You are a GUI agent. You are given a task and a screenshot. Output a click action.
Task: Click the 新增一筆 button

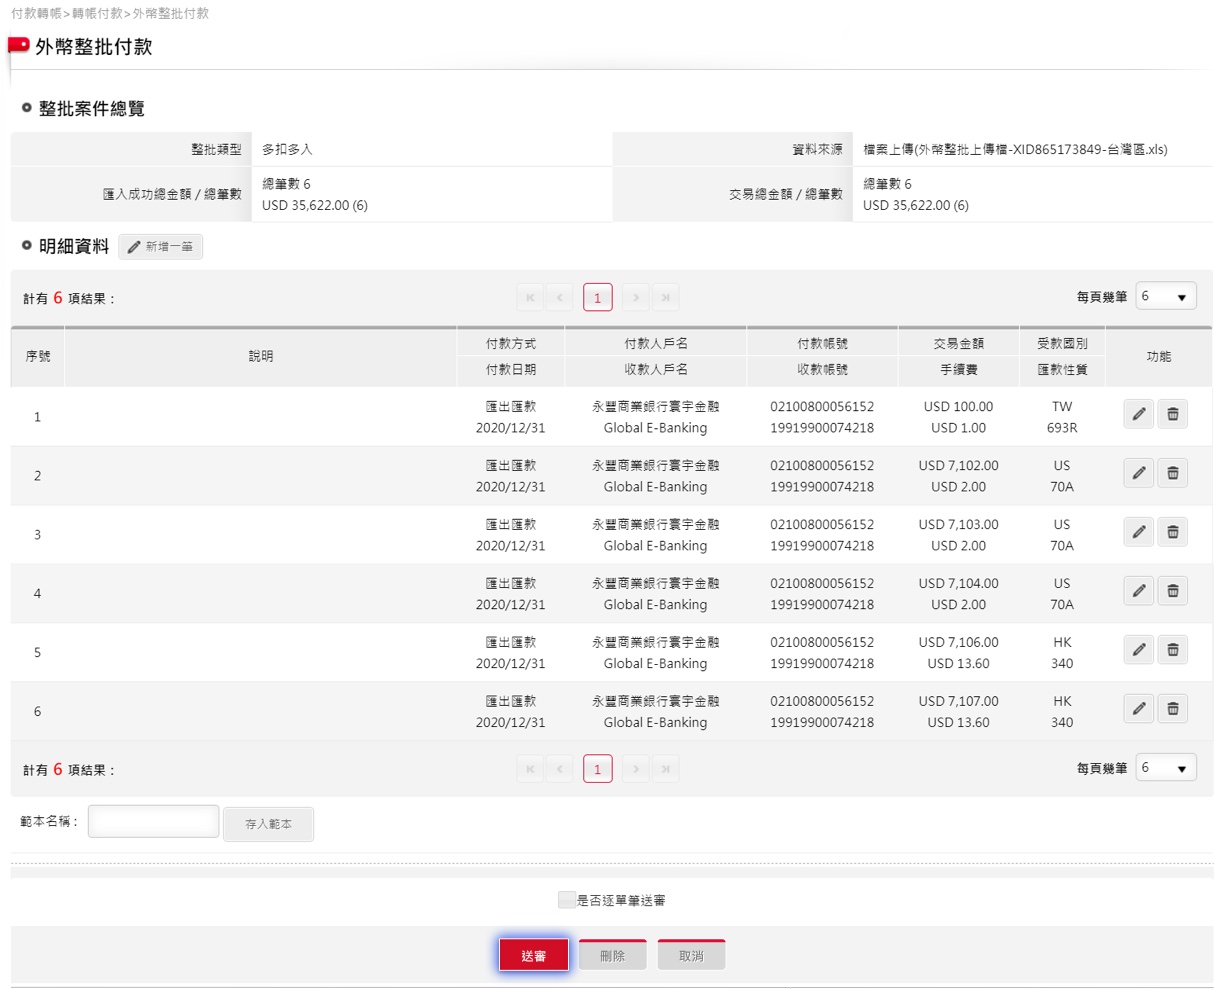161,247
